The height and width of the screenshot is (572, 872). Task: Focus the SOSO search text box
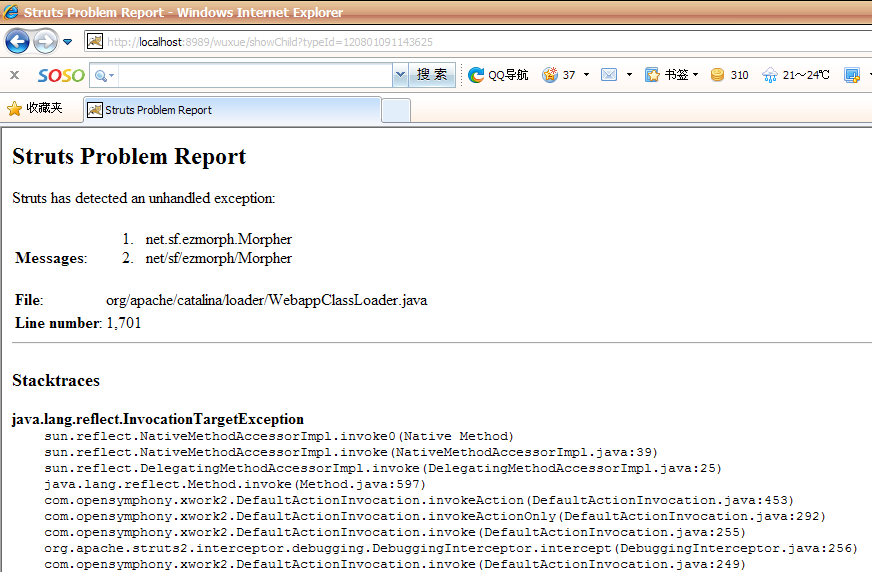tap(255, 75)
